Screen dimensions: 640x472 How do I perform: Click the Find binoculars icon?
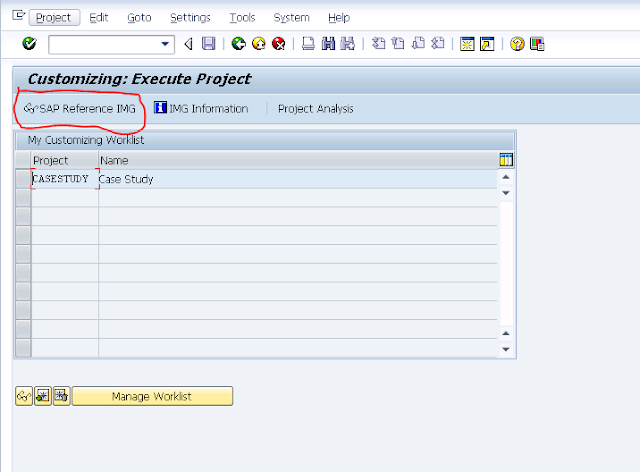click(x=328, y=43)
